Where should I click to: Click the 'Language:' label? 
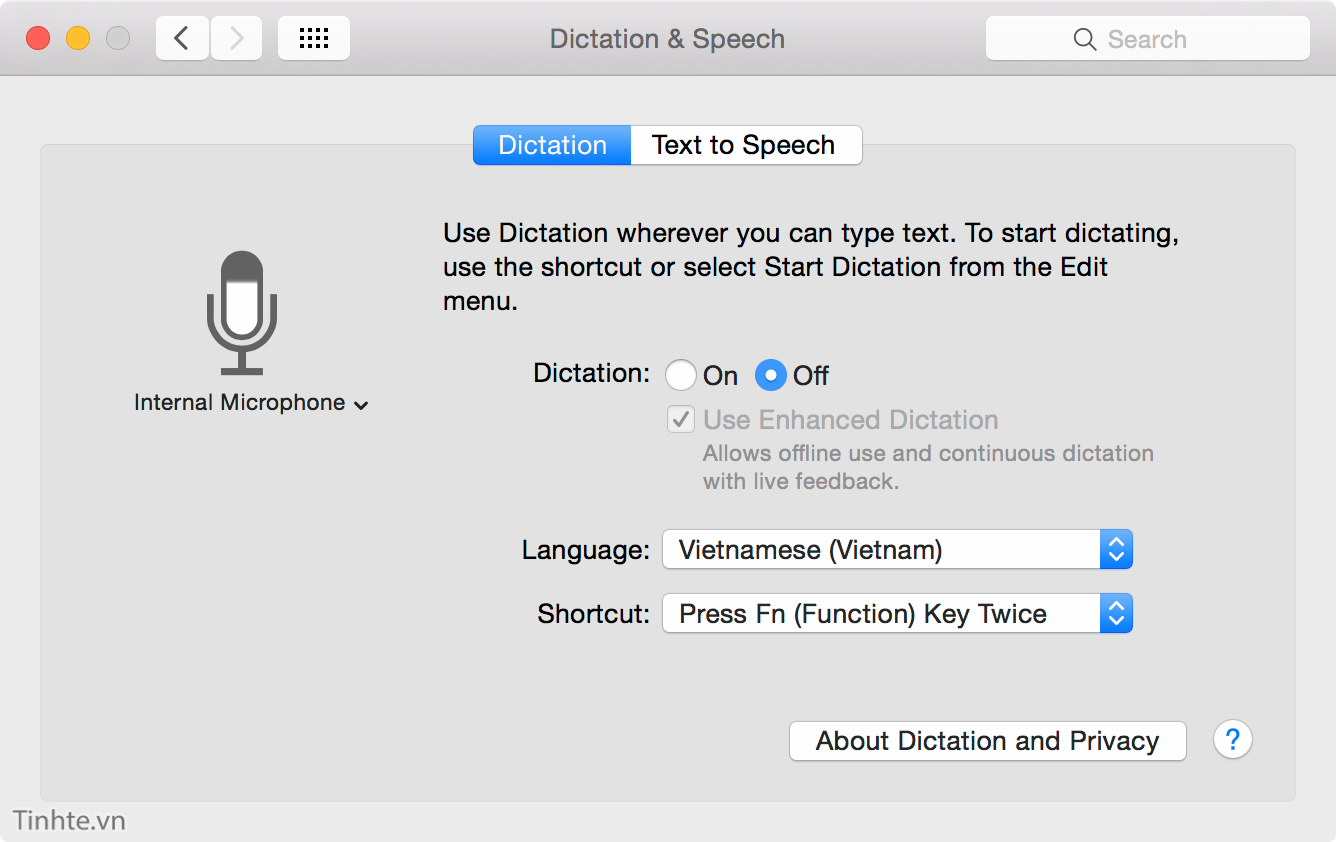click(x=586, y=550)
